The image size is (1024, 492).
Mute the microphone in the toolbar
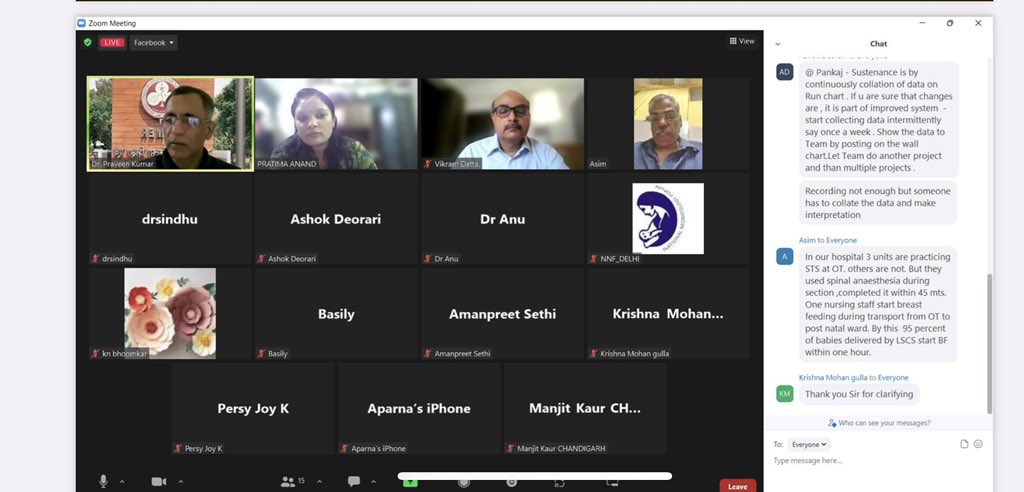click(103, 481)
